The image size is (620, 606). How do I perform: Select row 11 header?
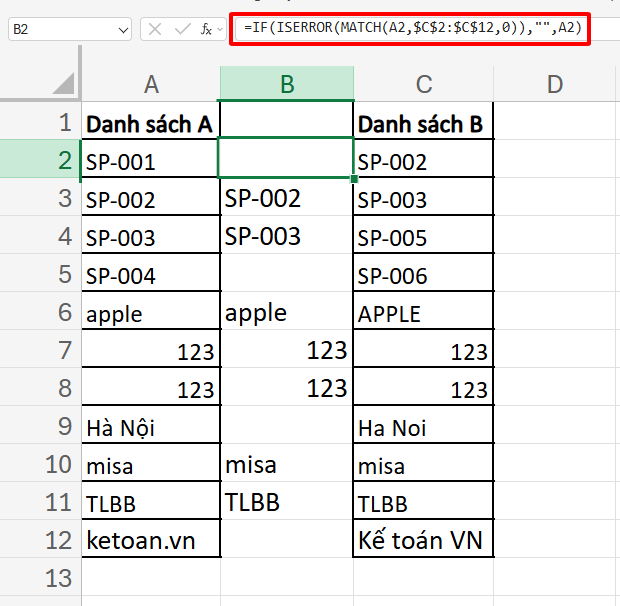[40, 502]
